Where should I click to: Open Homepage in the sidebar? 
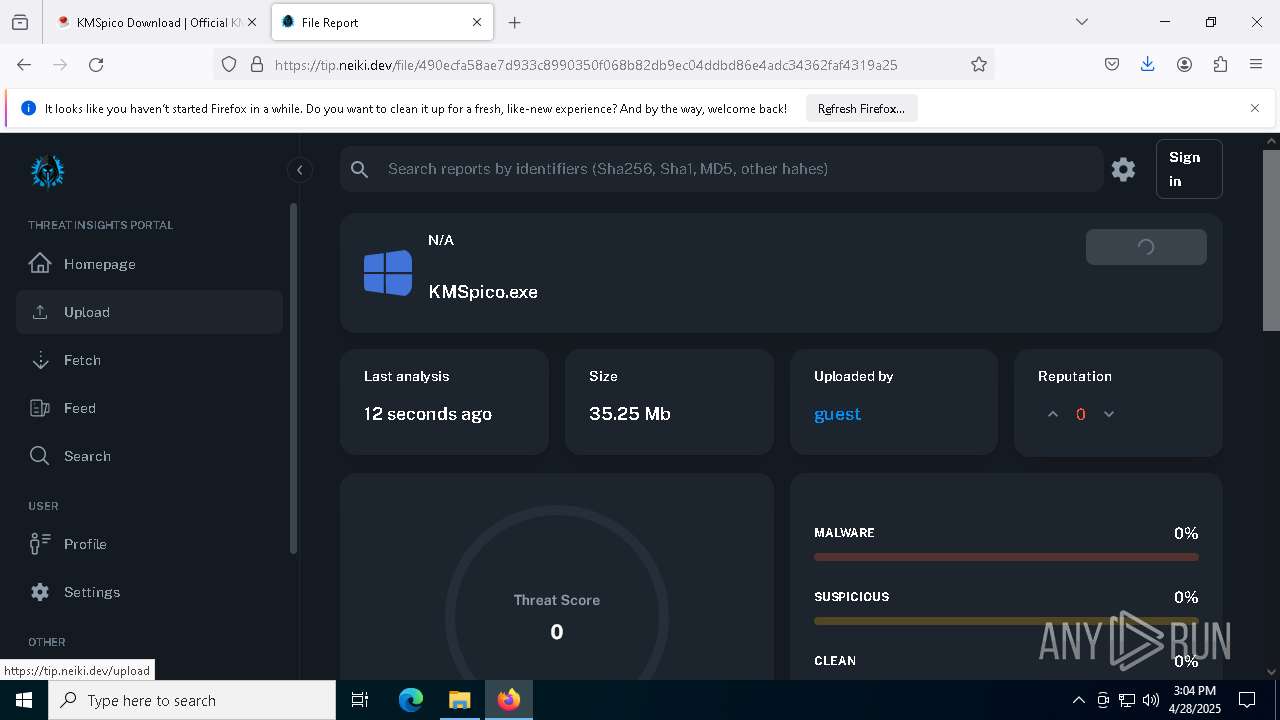(150, 264)
